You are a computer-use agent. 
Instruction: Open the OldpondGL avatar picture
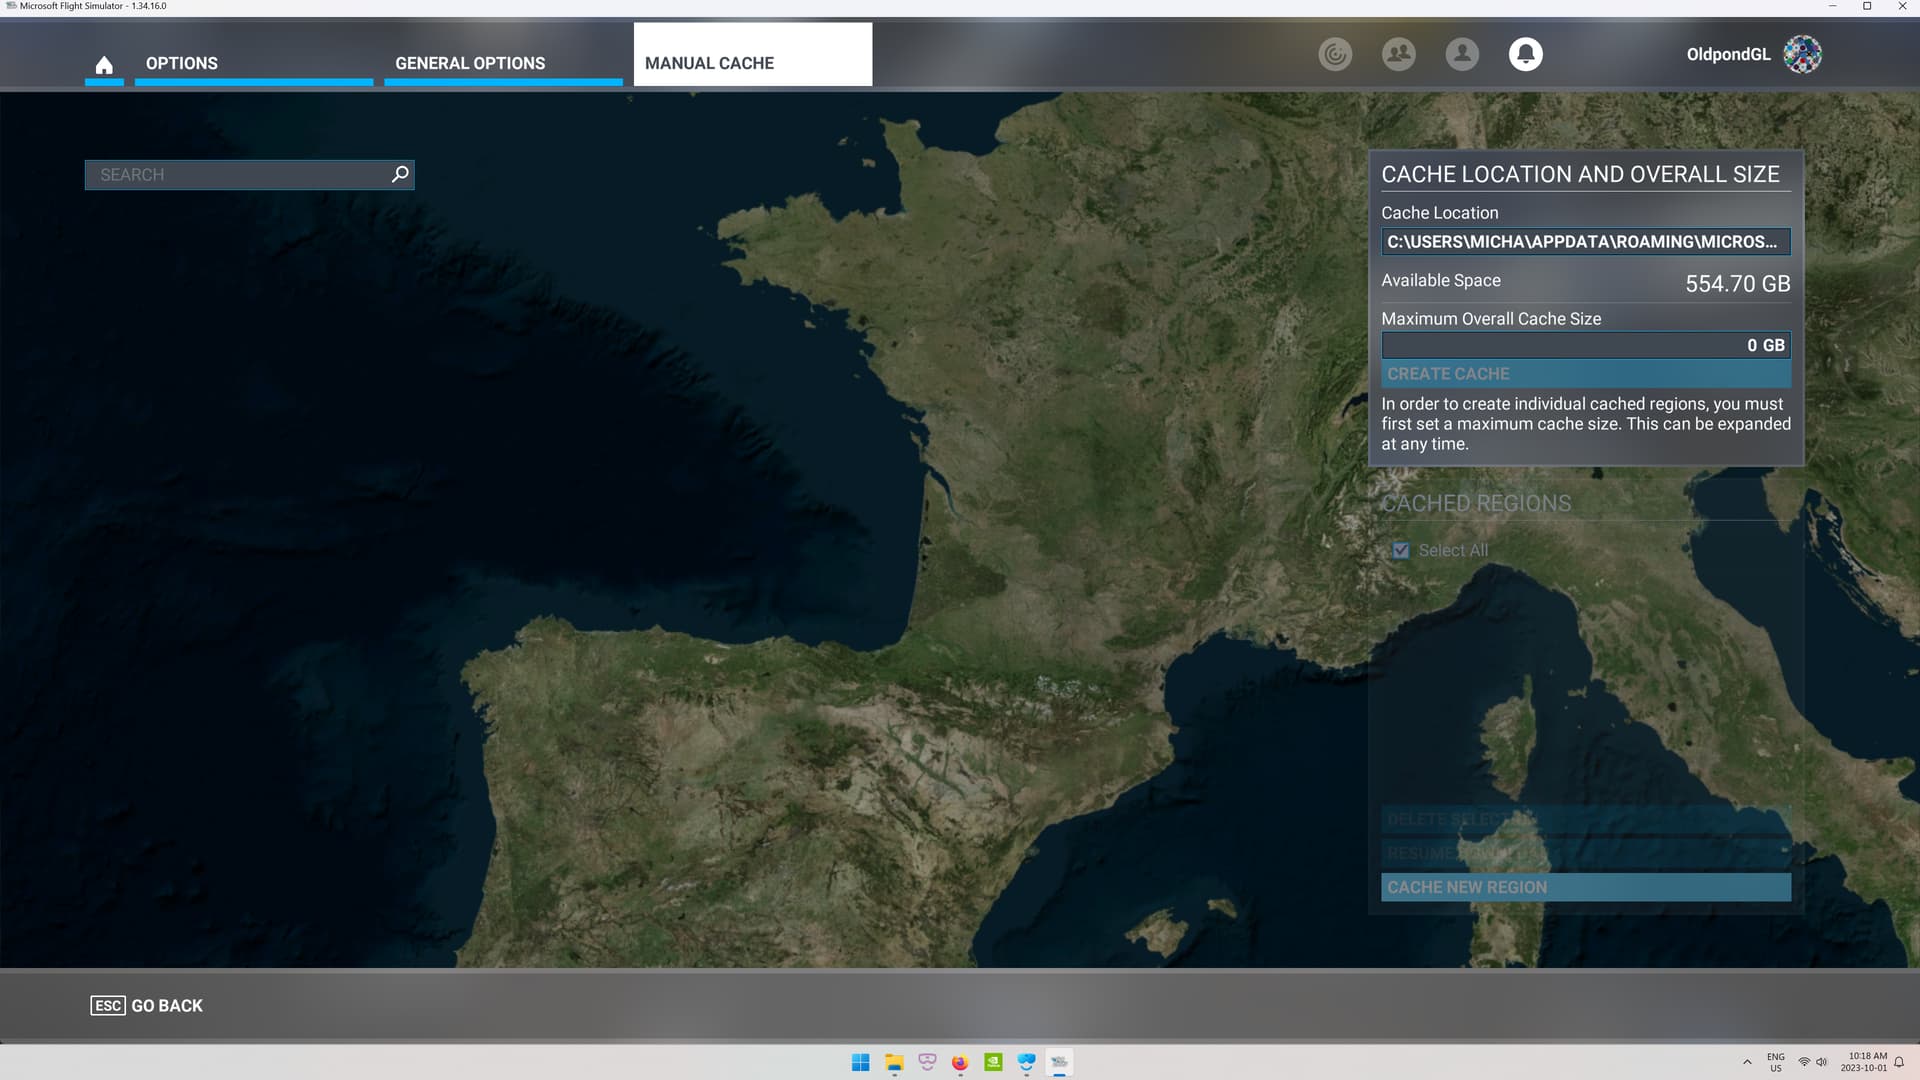point(1802,54)
